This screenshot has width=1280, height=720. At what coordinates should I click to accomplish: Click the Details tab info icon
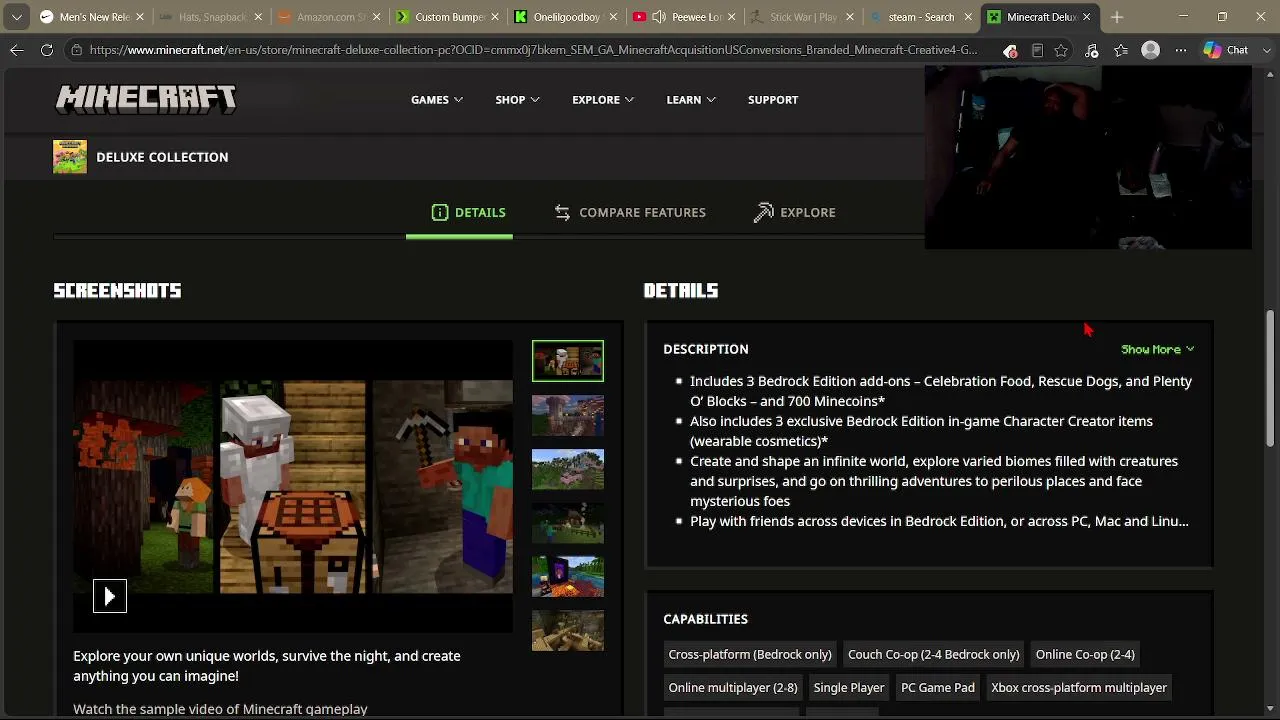[x=440, y=212]
